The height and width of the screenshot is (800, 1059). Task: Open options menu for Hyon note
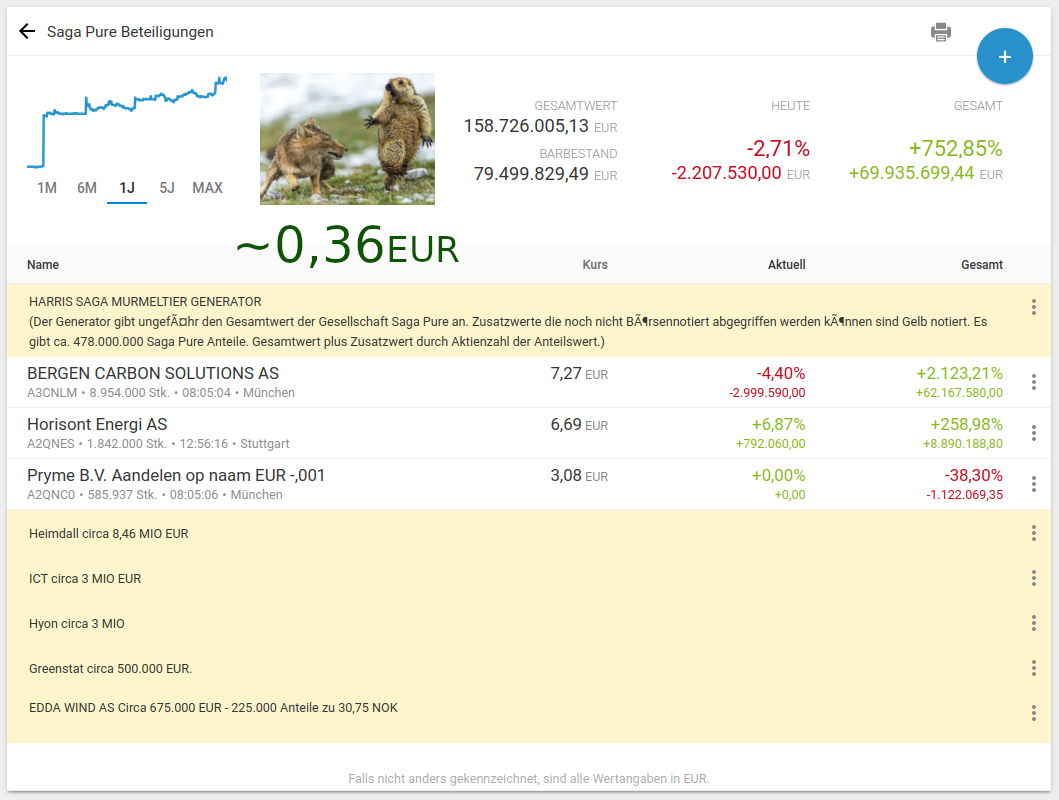point(1033,623)
